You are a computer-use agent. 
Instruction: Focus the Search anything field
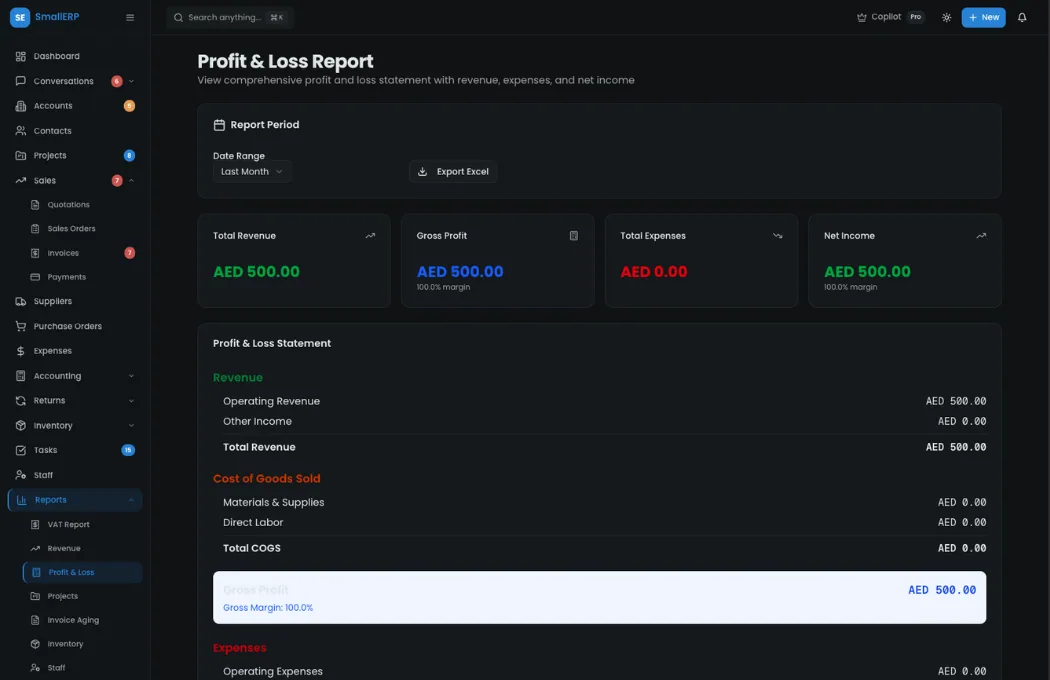click(229, 17)
